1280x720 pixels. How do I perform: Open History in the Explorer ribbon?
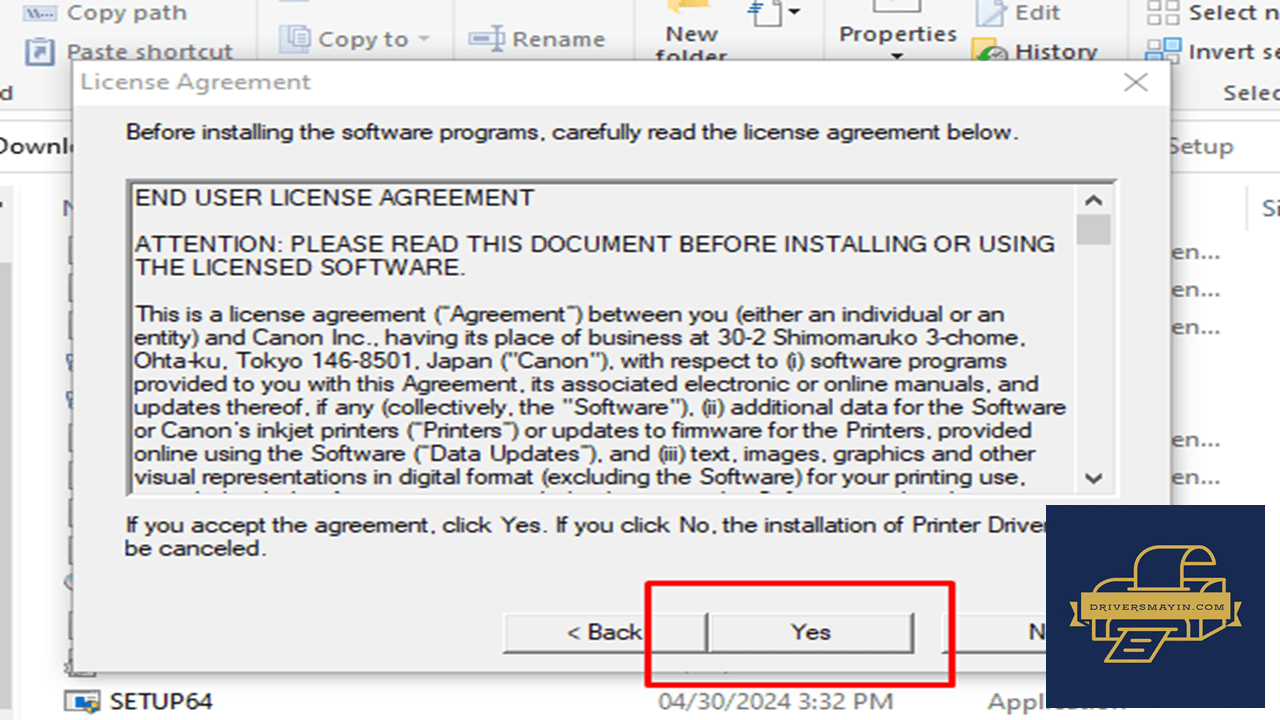point(1037,52)
